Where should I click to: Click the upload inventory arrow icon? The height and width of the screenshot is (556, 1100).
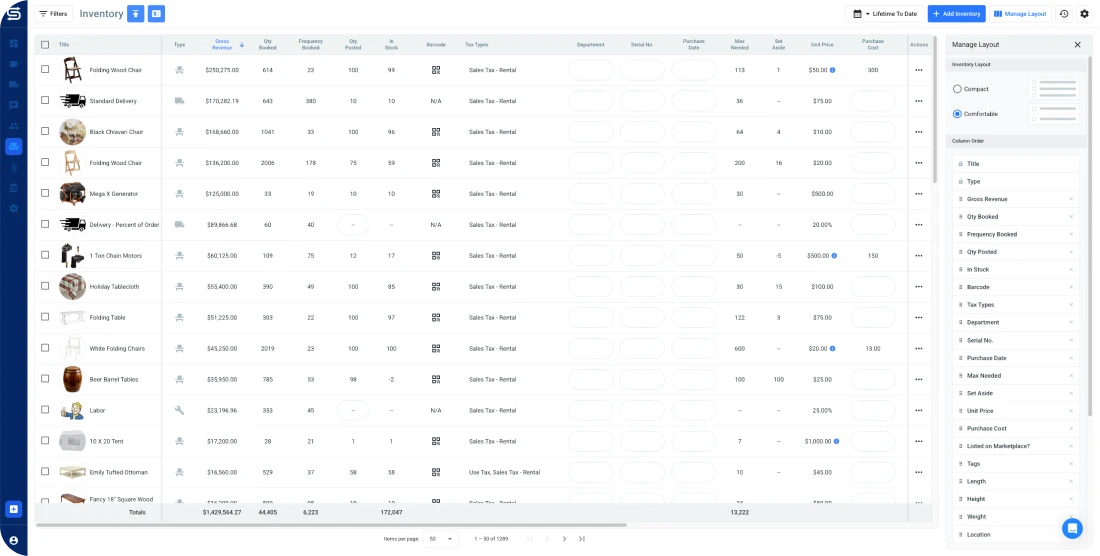(x=136, y=14)
